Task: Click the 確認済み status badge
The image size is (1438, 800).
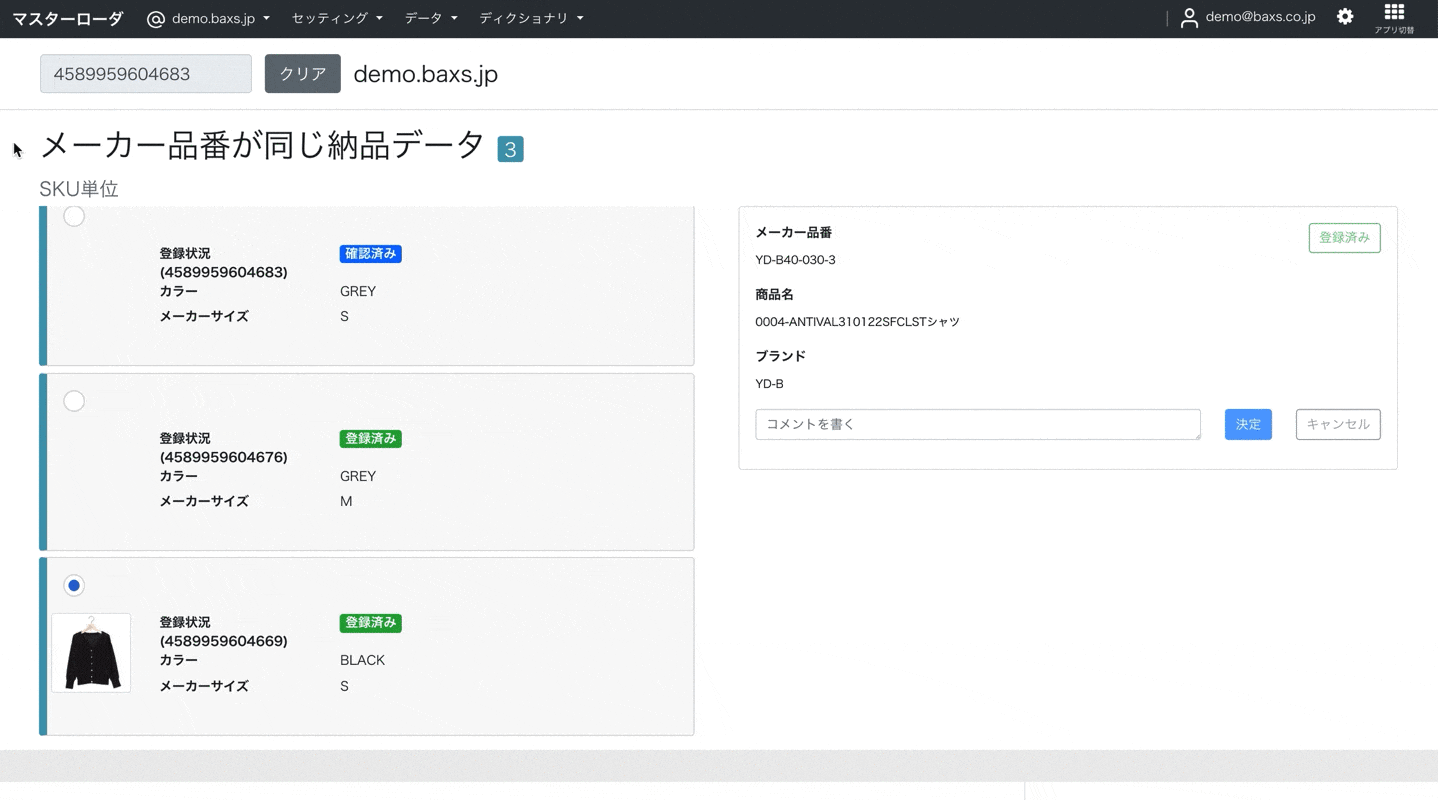Action: coord(370,253)
